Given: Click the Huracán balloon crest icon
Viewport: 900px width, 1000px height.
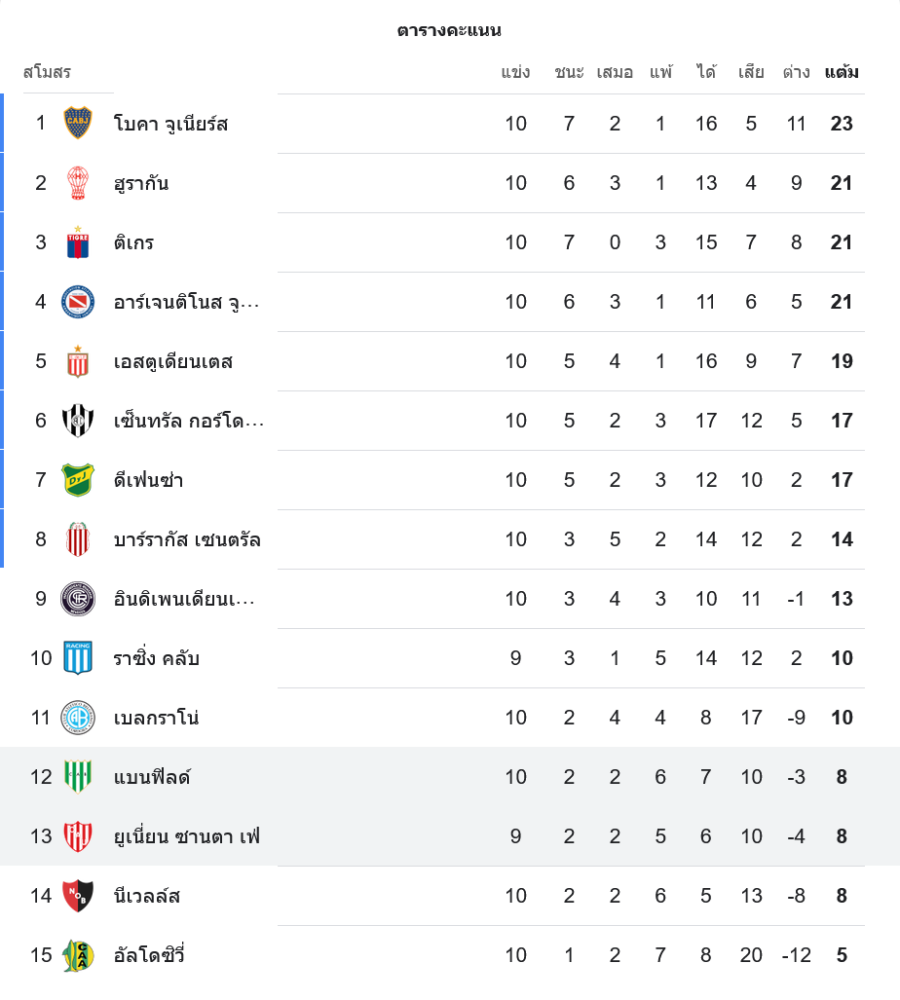Looking at the screenshot, I should click(x=78, y=183).
